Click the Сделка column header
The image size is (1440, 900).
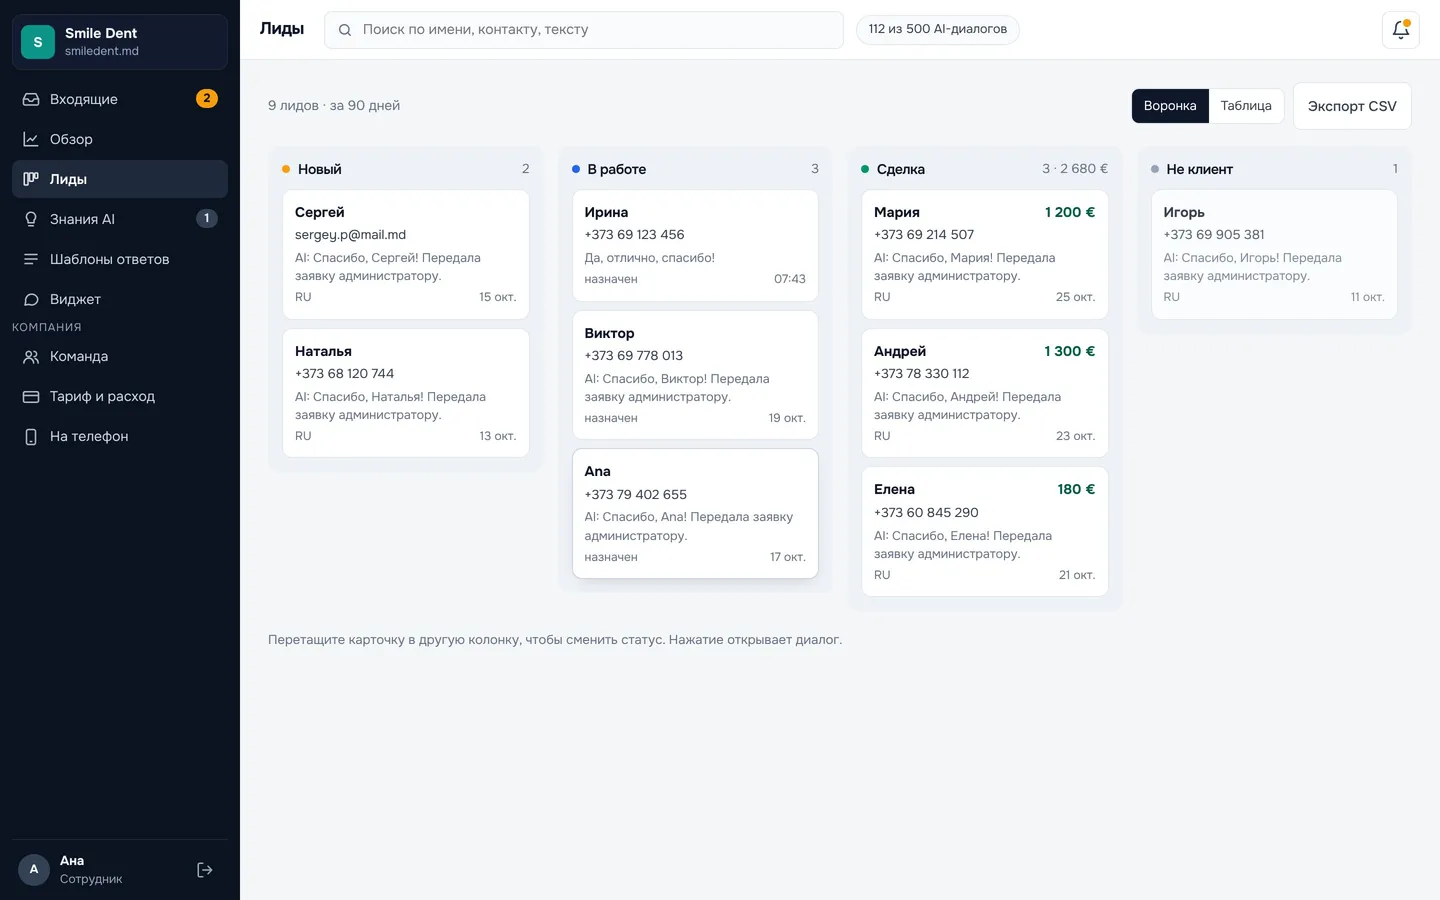pos(985,169)
